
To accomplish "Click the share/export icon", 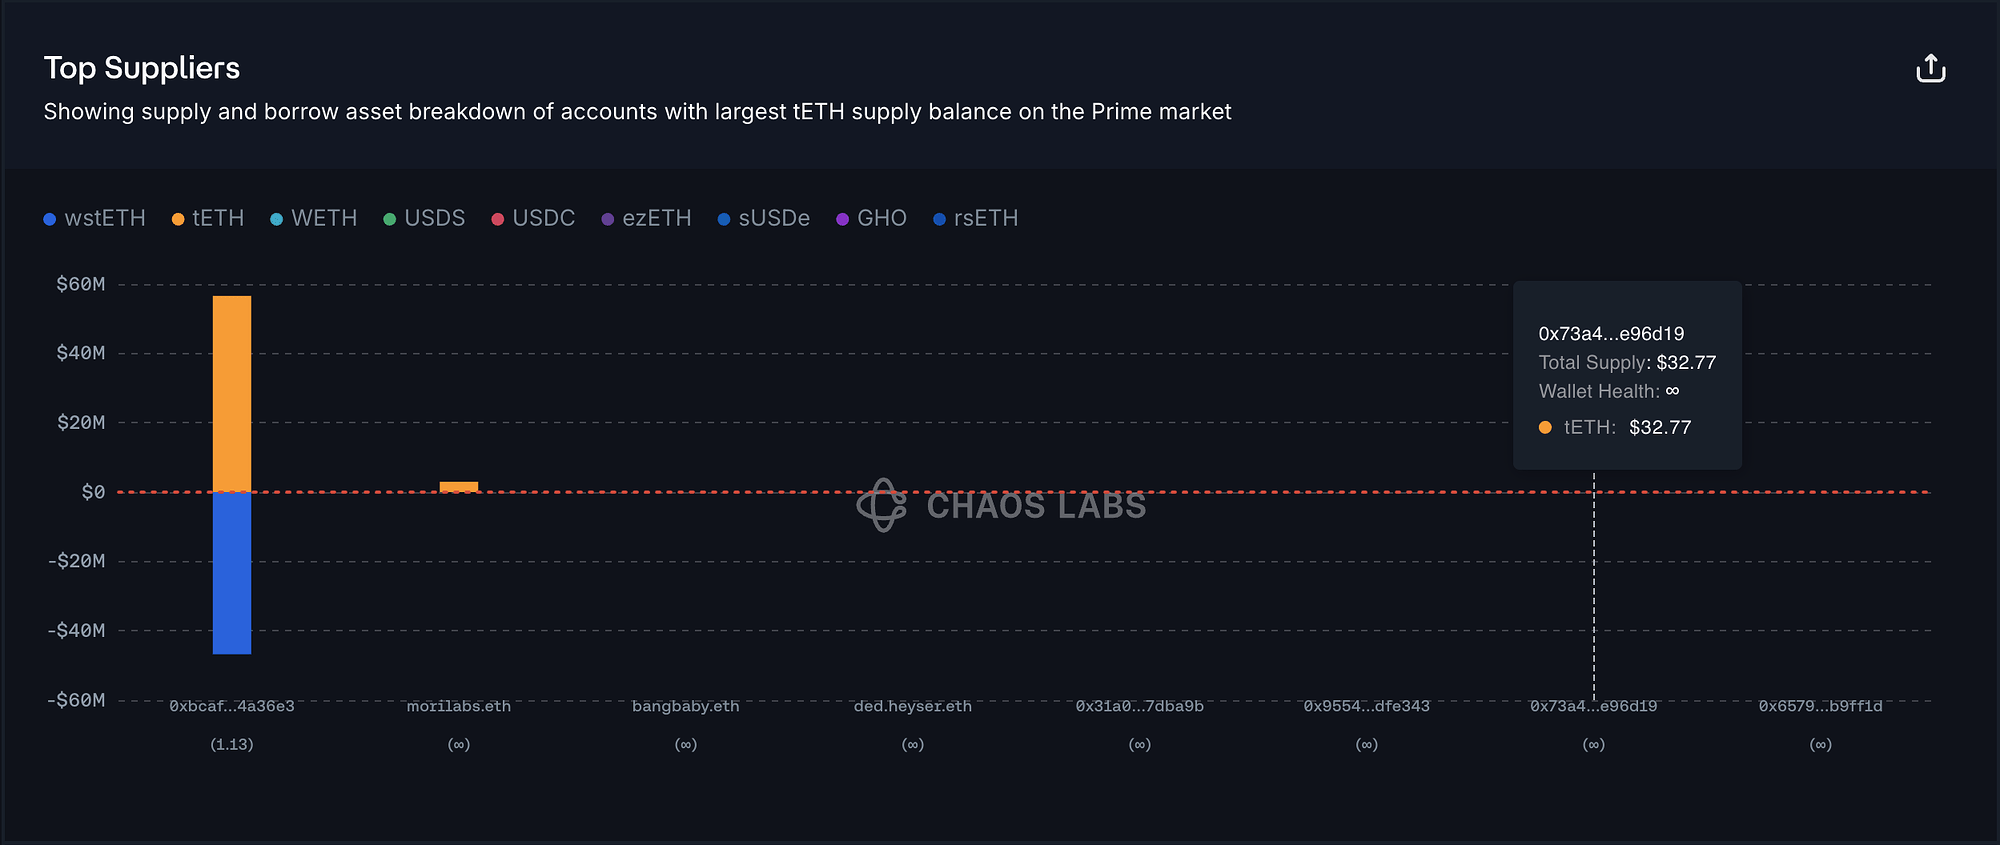I will click(1930, 69).
